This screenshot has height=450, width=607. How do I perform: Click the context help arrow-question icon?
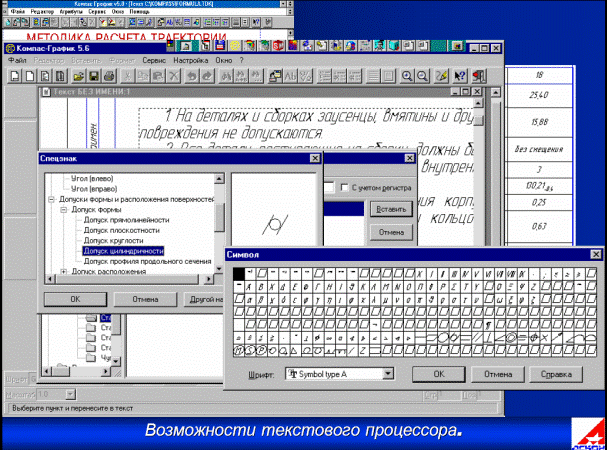click(x=460, y=76)
